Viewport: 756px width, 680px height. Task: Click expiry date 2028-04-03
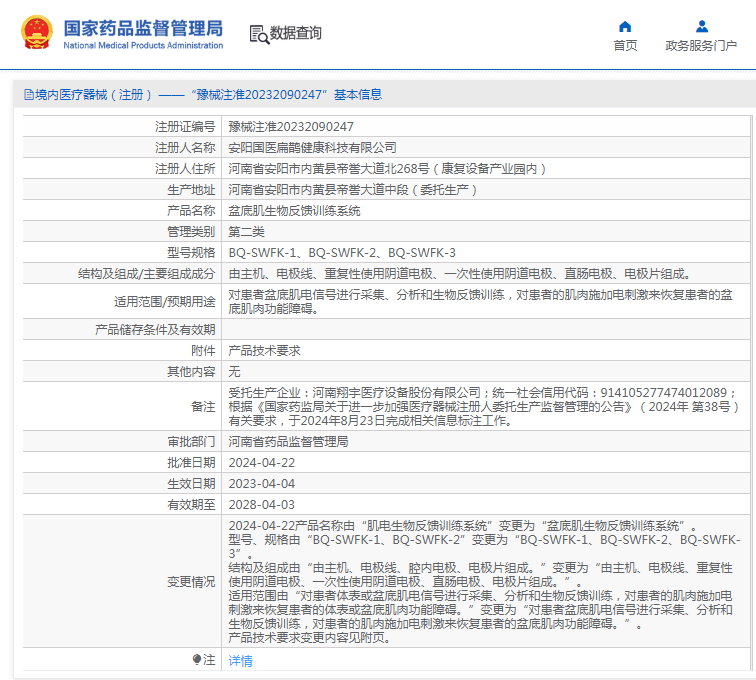tap(261, 504)
